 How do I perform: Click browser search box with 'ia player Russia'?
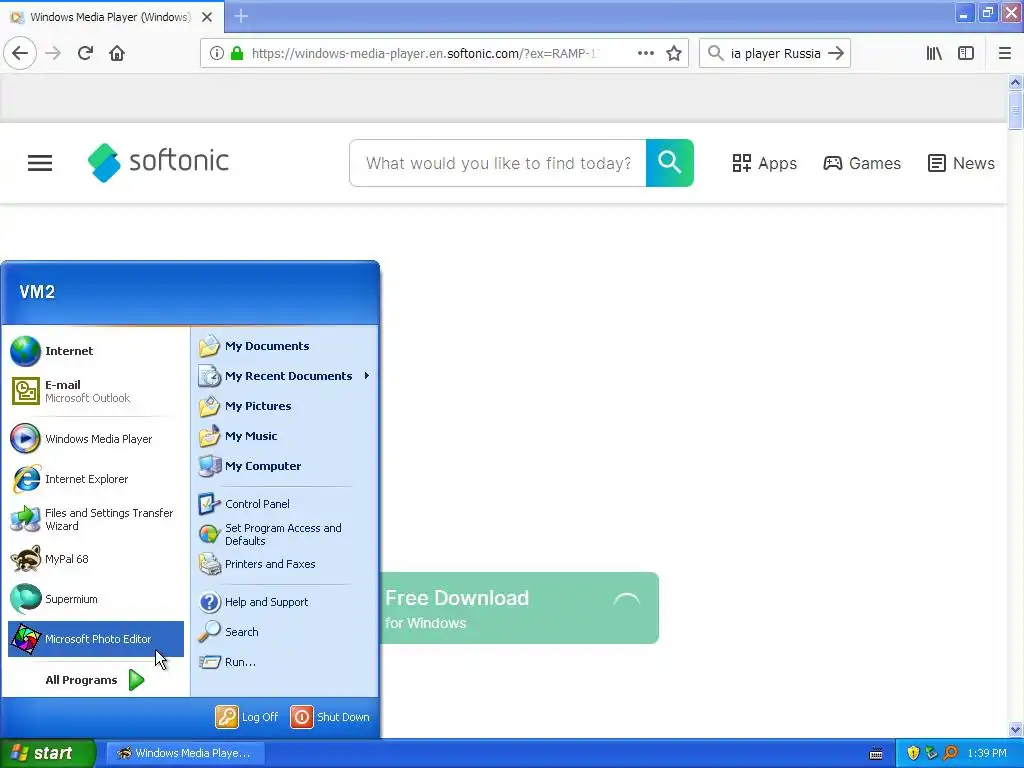click(x=775, y=53)
